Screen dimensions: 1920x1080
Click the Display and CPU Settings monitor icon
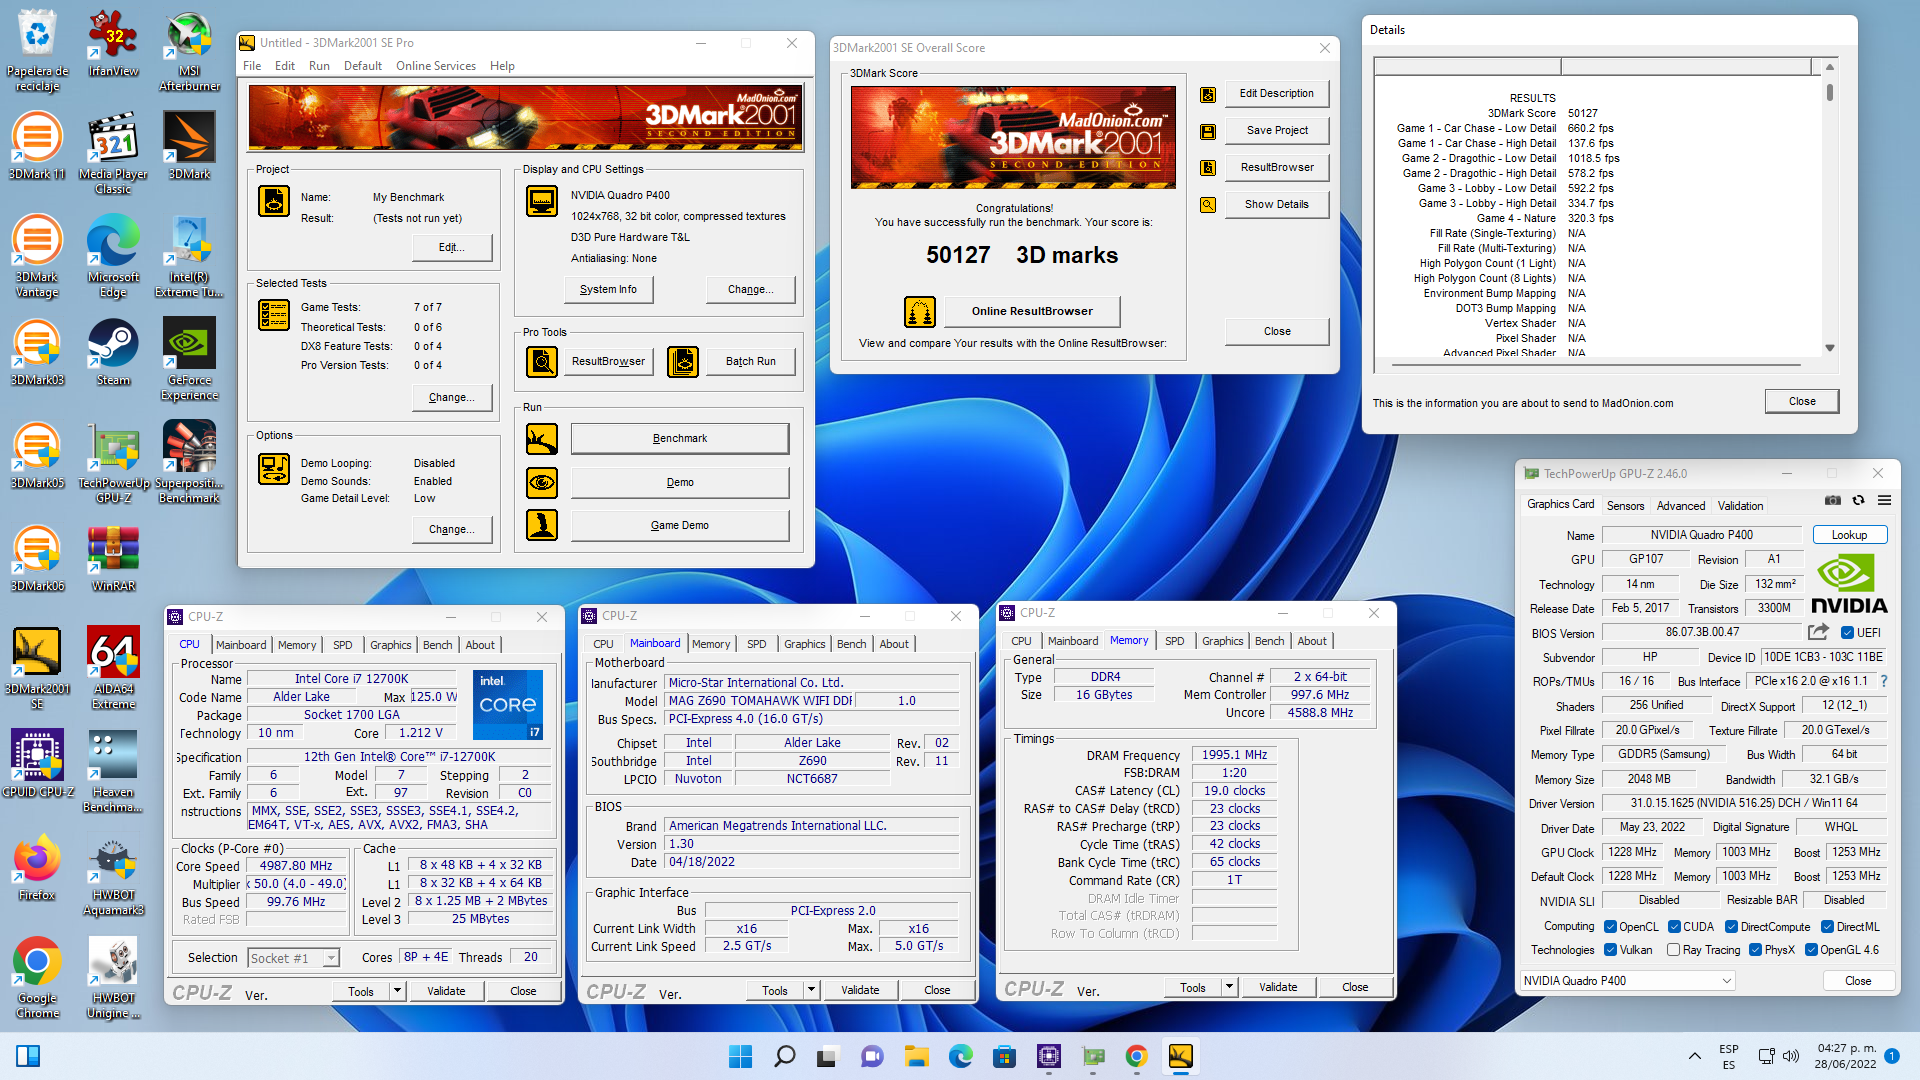click(x=542, y=201)
